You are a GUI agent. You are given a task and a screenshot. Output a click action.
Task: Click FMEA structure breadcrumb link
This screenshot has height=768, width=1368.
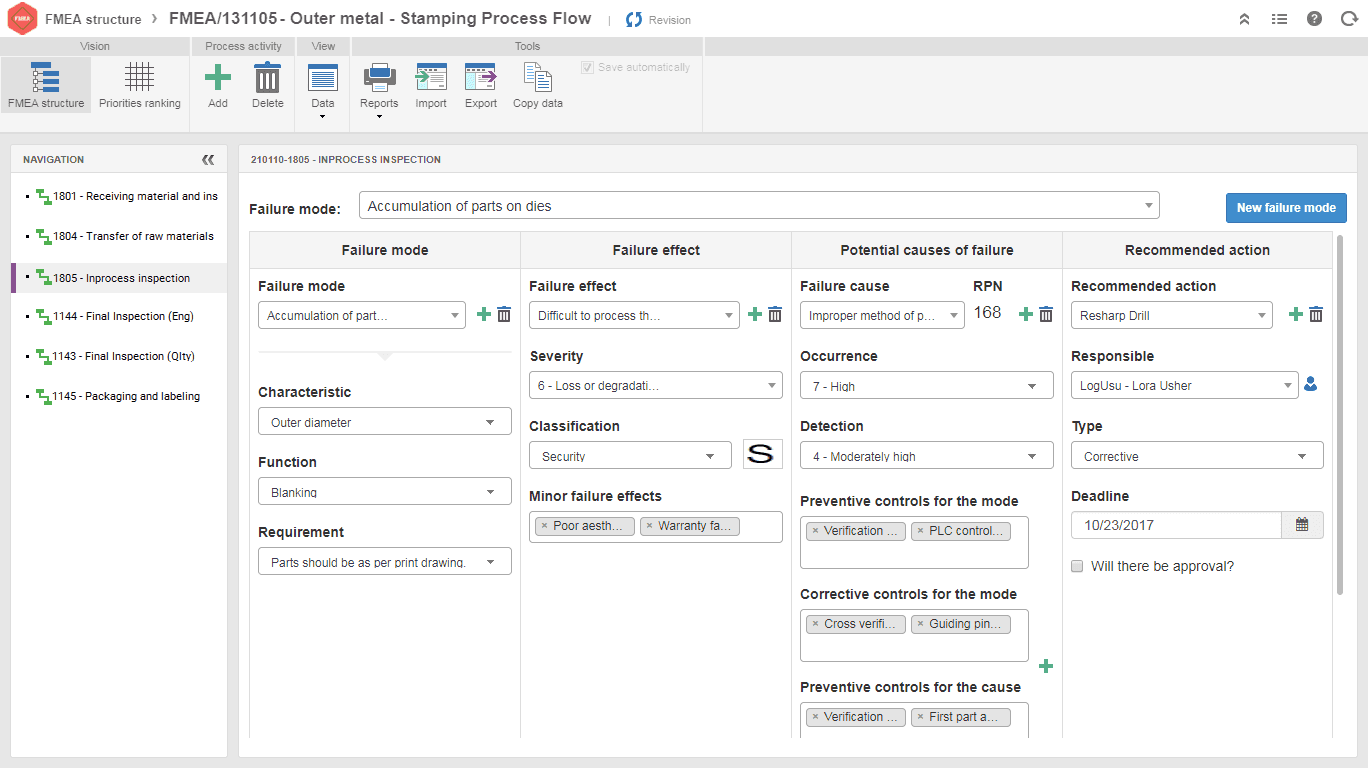click(x=93, y=19)
